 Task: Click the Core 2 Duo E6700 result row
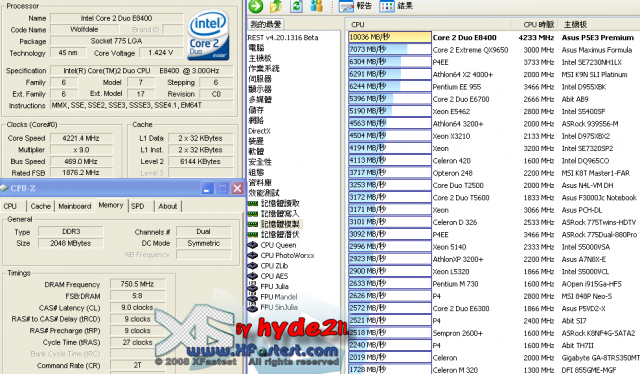tap(493, 99)
